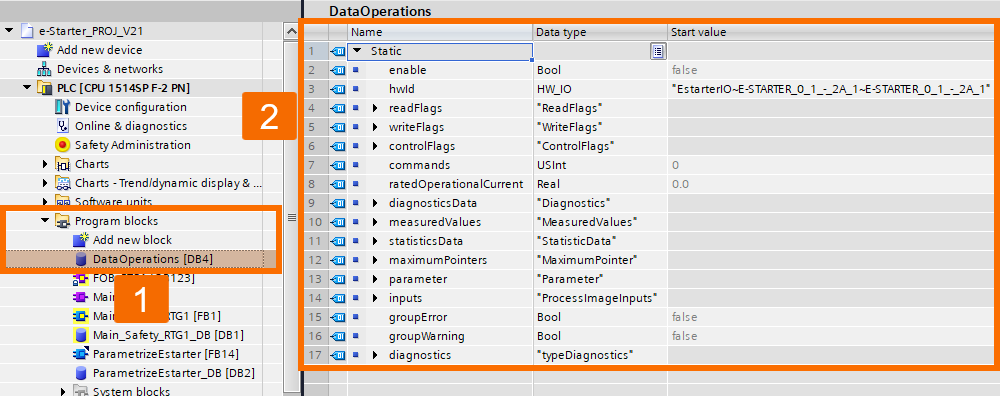Click the Program blocks folder icon
Image resolution: width=1000 pixels, height=396 pixels.
coord(62,221)
